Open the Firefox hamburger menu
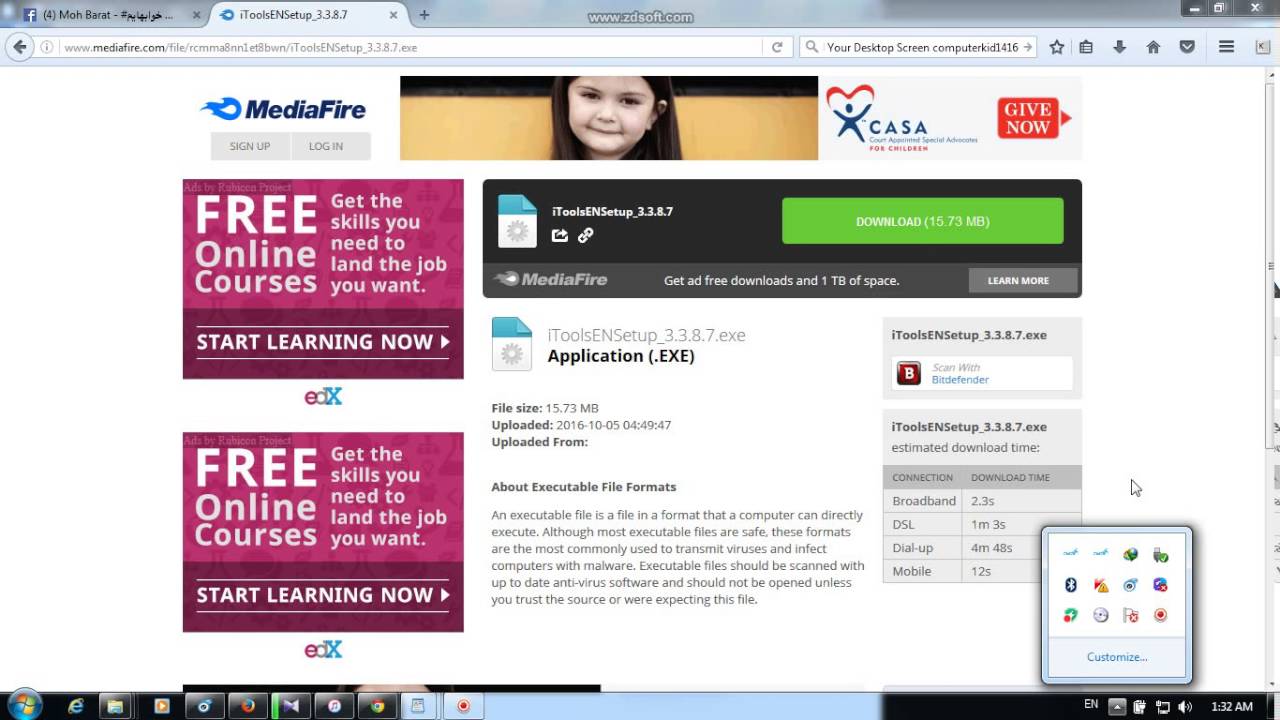Screen dimensions: 1280x720 pyautogui.click(x=1226, y=47)
